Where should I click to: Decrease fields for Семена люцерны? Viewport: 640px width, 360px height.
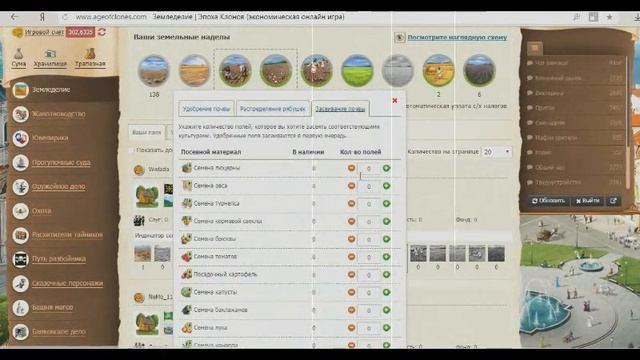pyautogui.click(x=351, y=168)
